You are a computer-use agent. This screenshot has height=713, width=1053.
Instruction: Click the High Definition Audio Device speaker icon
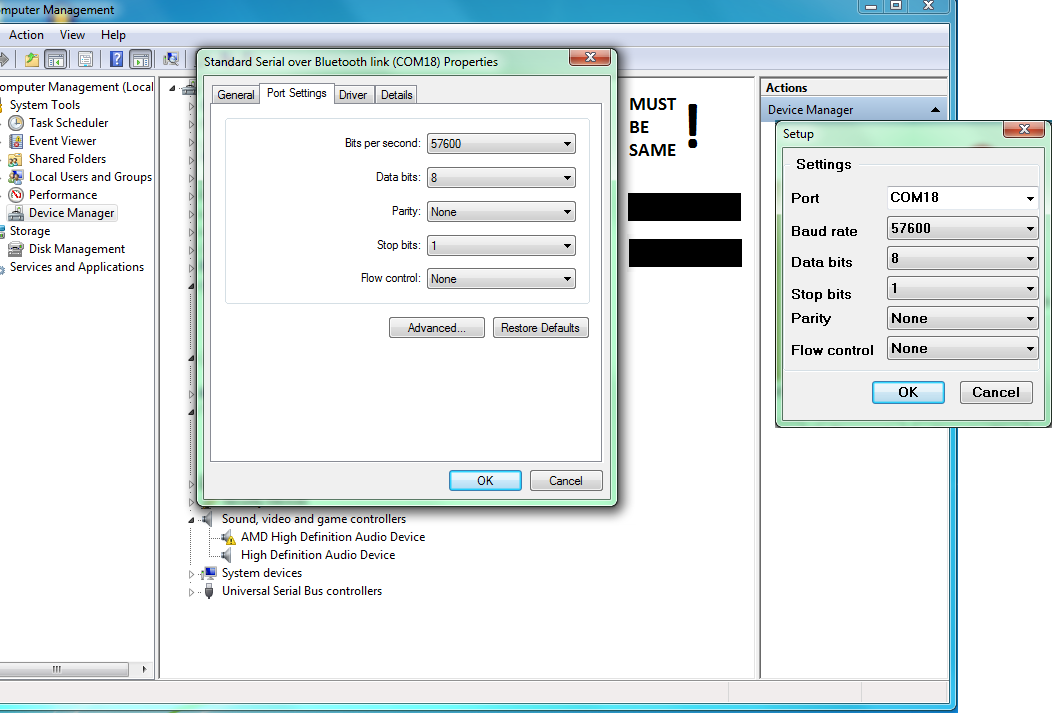pyautogui.click(x=226, y=555)
